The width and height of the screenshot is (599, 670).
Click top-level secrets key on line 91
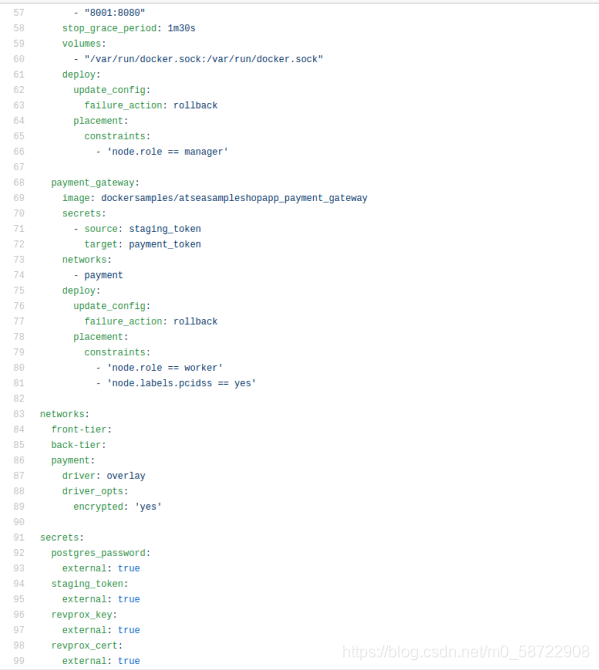[x=59, y=538]
